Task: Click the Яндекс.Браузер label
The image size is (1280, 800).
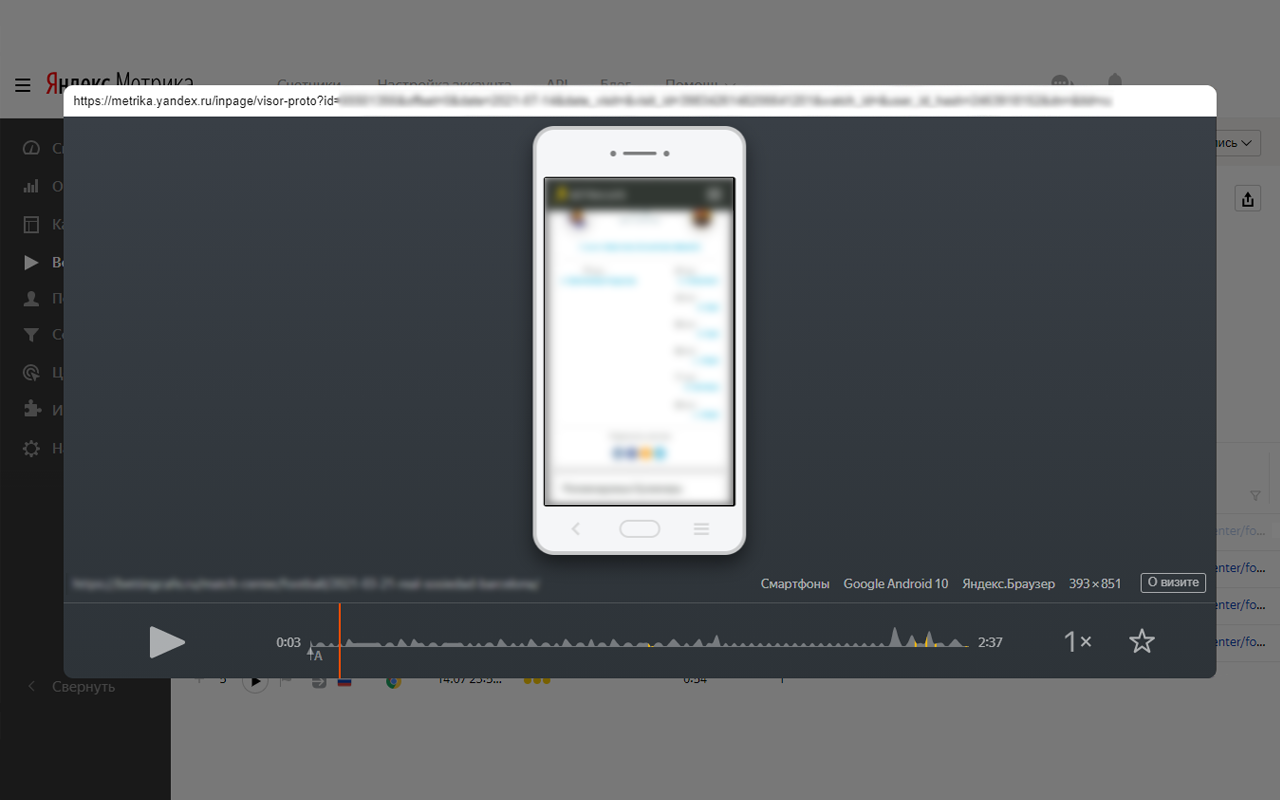Action: 1008,583
